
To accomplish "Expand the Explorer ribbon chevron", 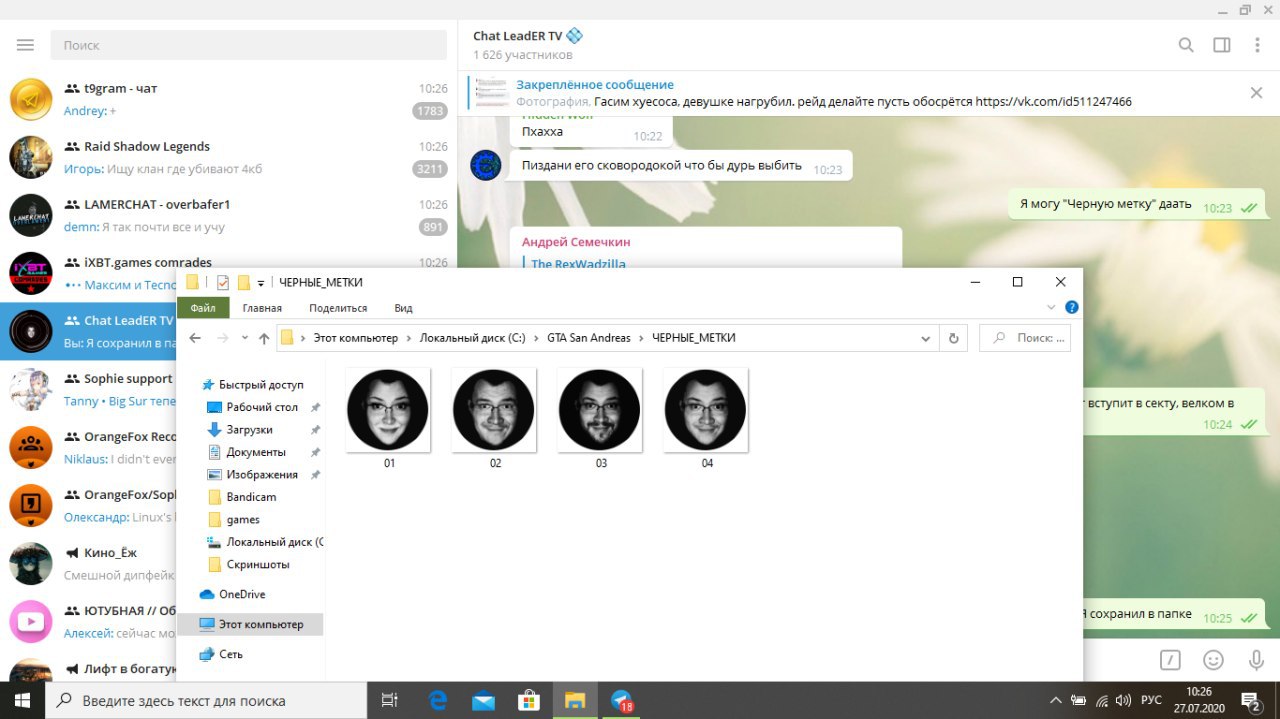I will 1051,308.
